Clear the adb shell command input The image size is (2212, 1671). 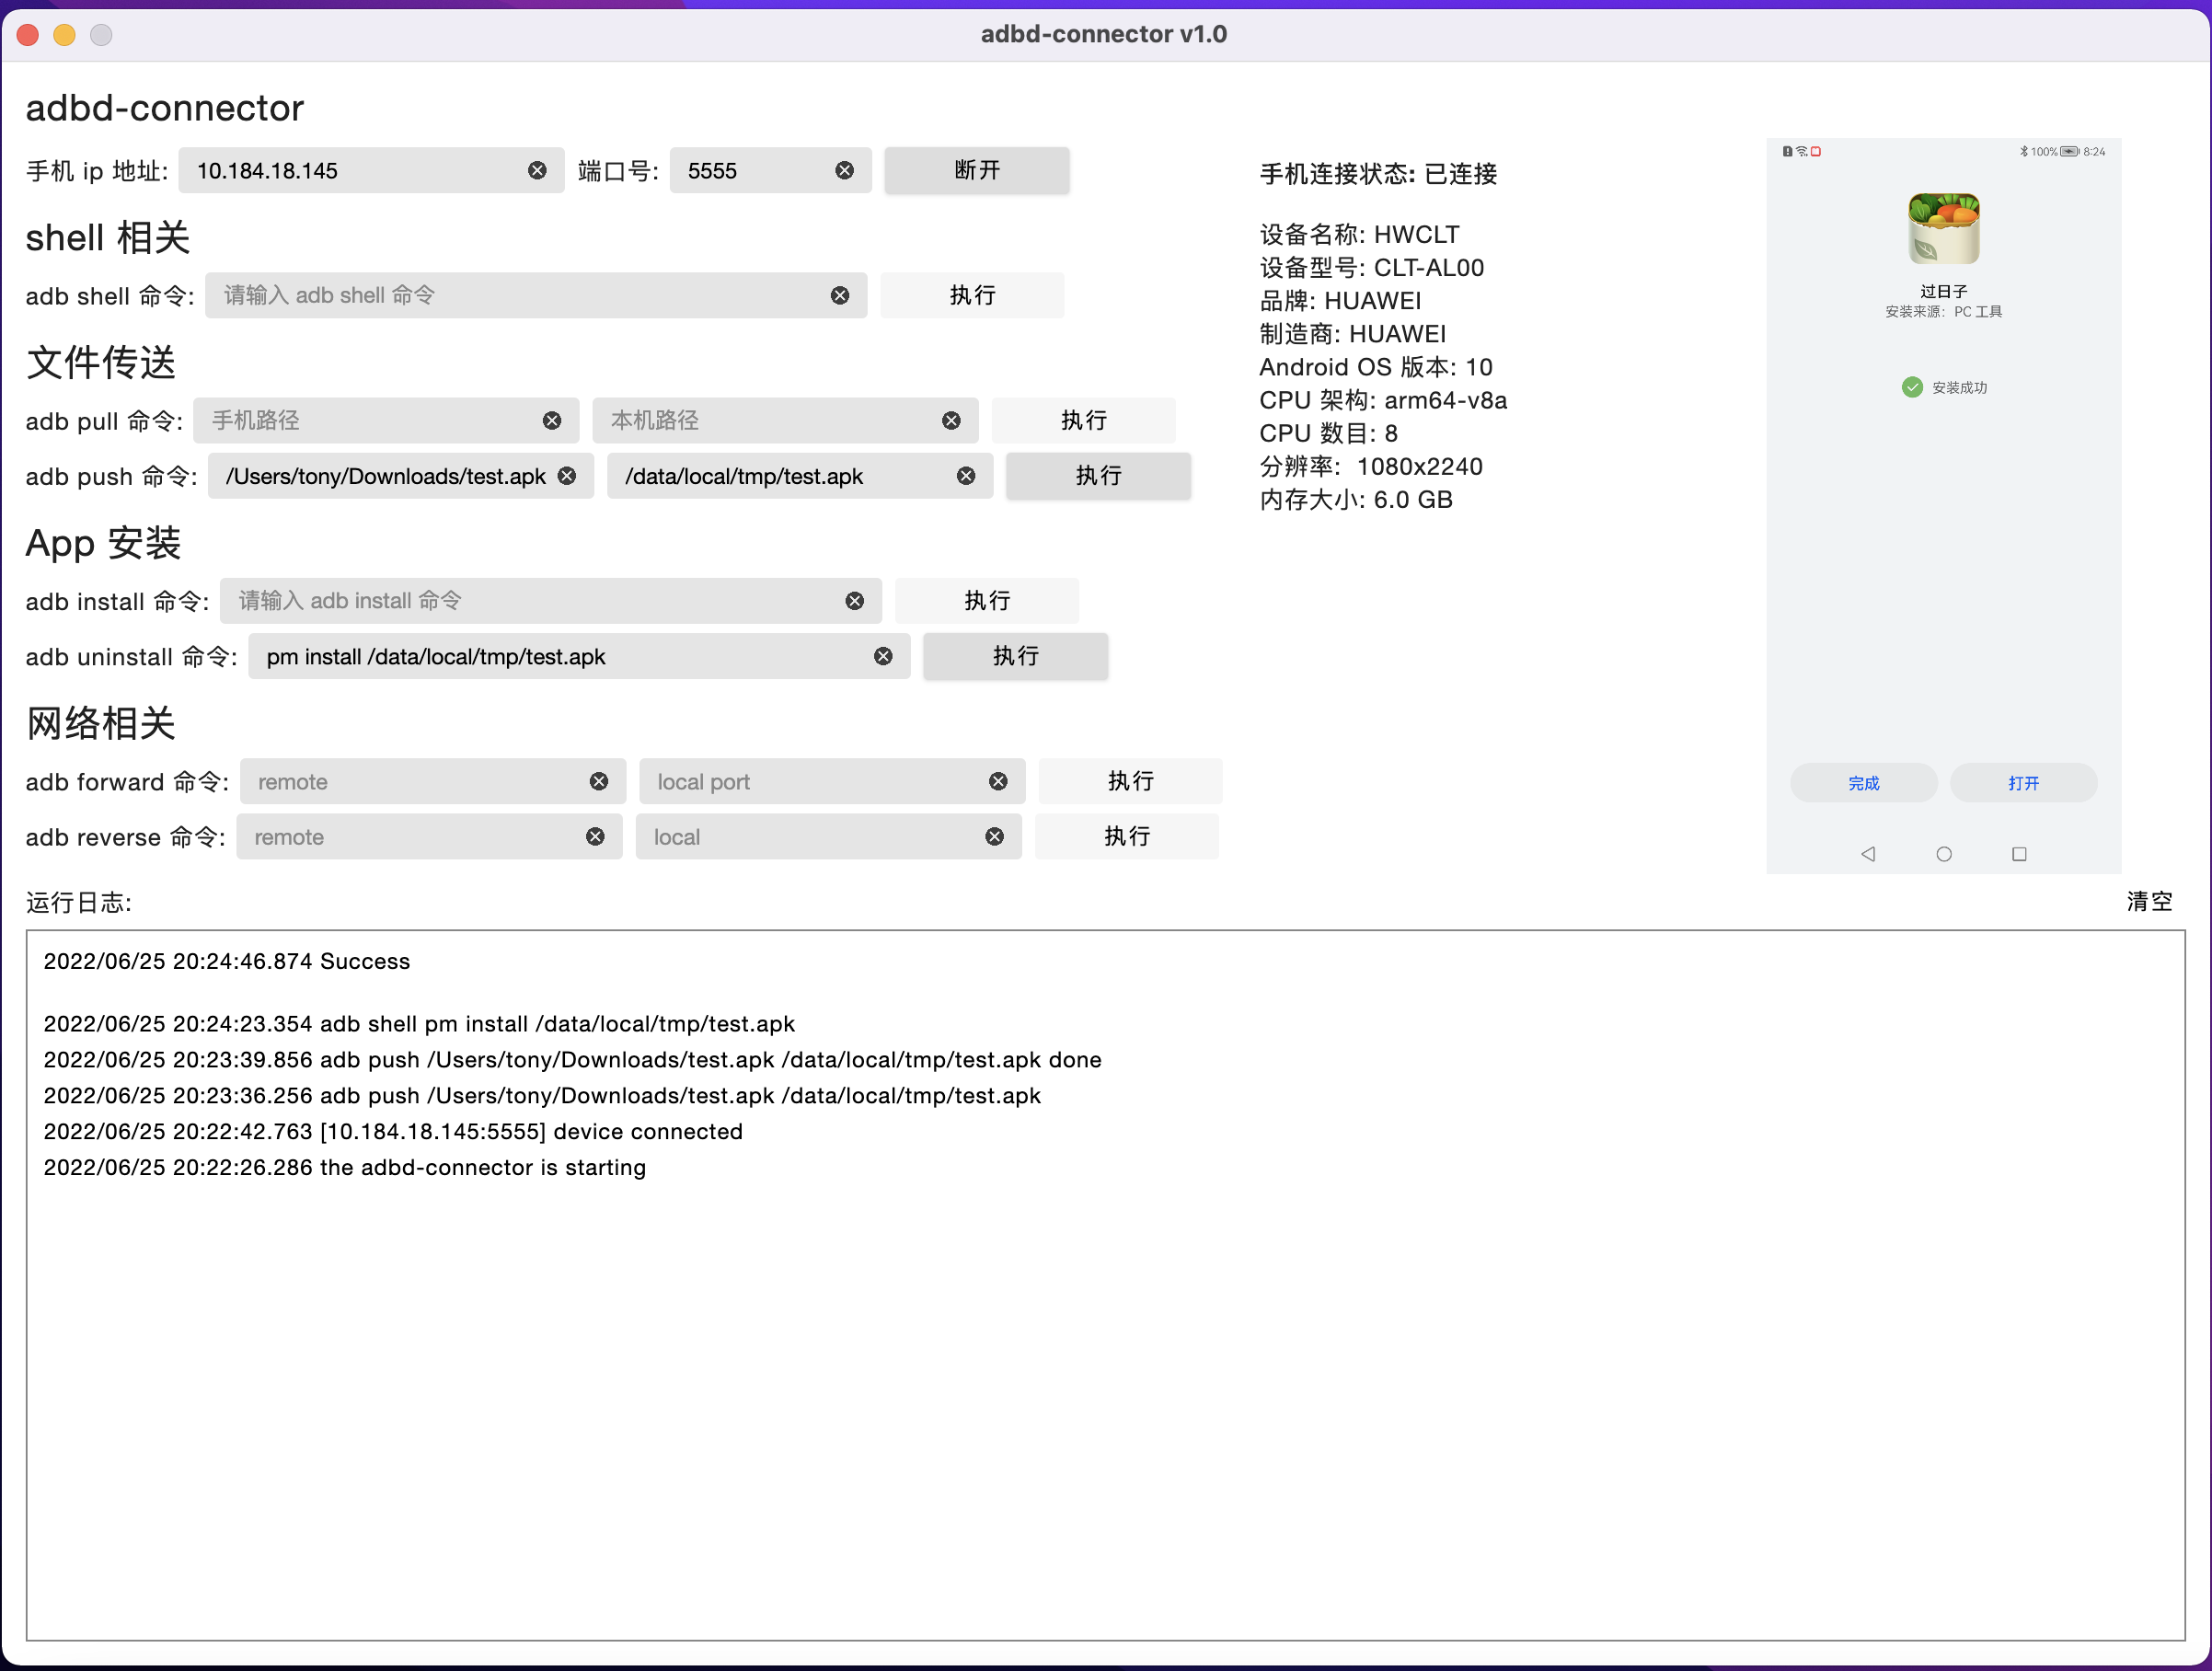tap(839, 296)
